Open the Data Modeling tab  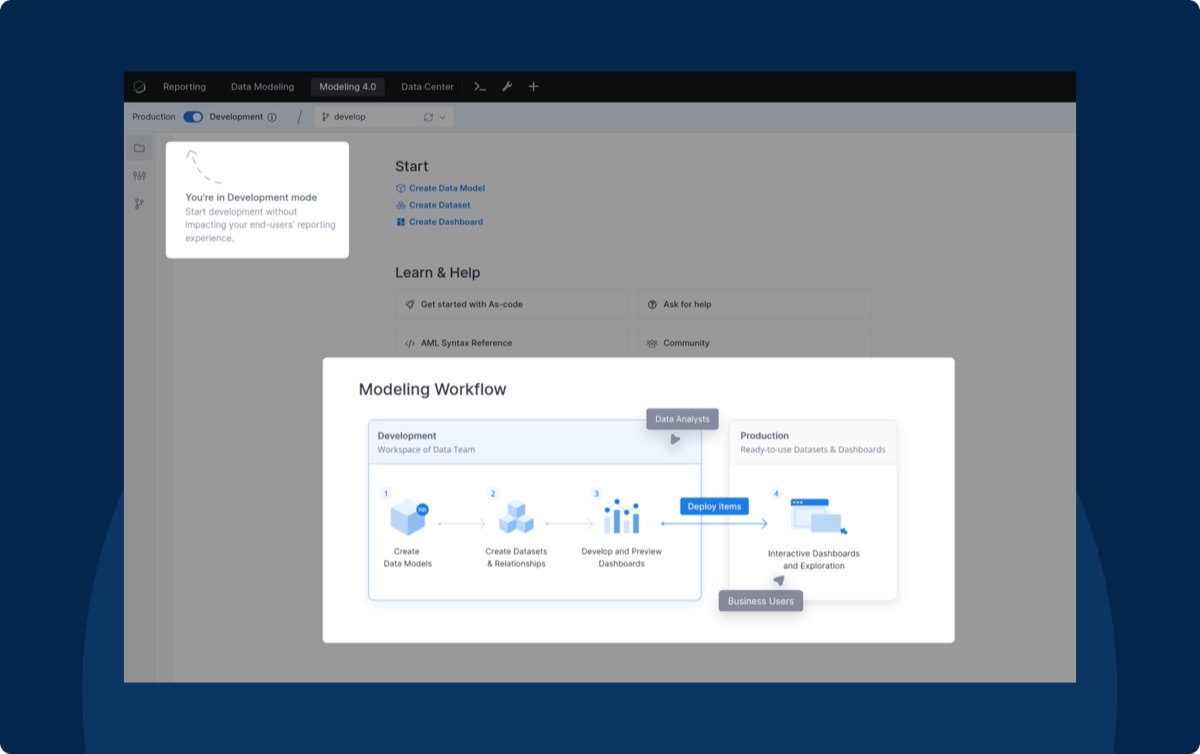(262, 87)
